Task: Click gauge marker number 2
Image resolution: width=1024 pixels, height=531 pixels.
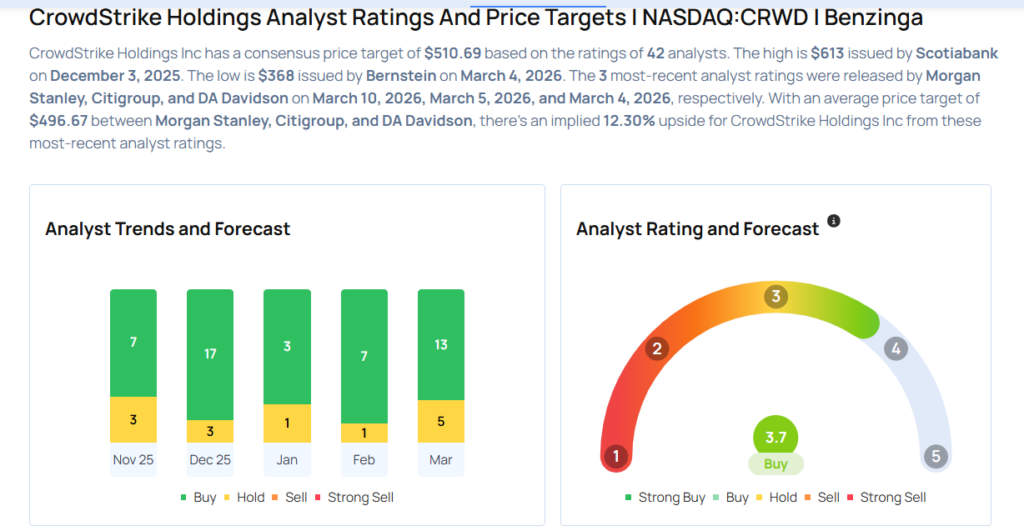Action: click(x=657, y=349)
